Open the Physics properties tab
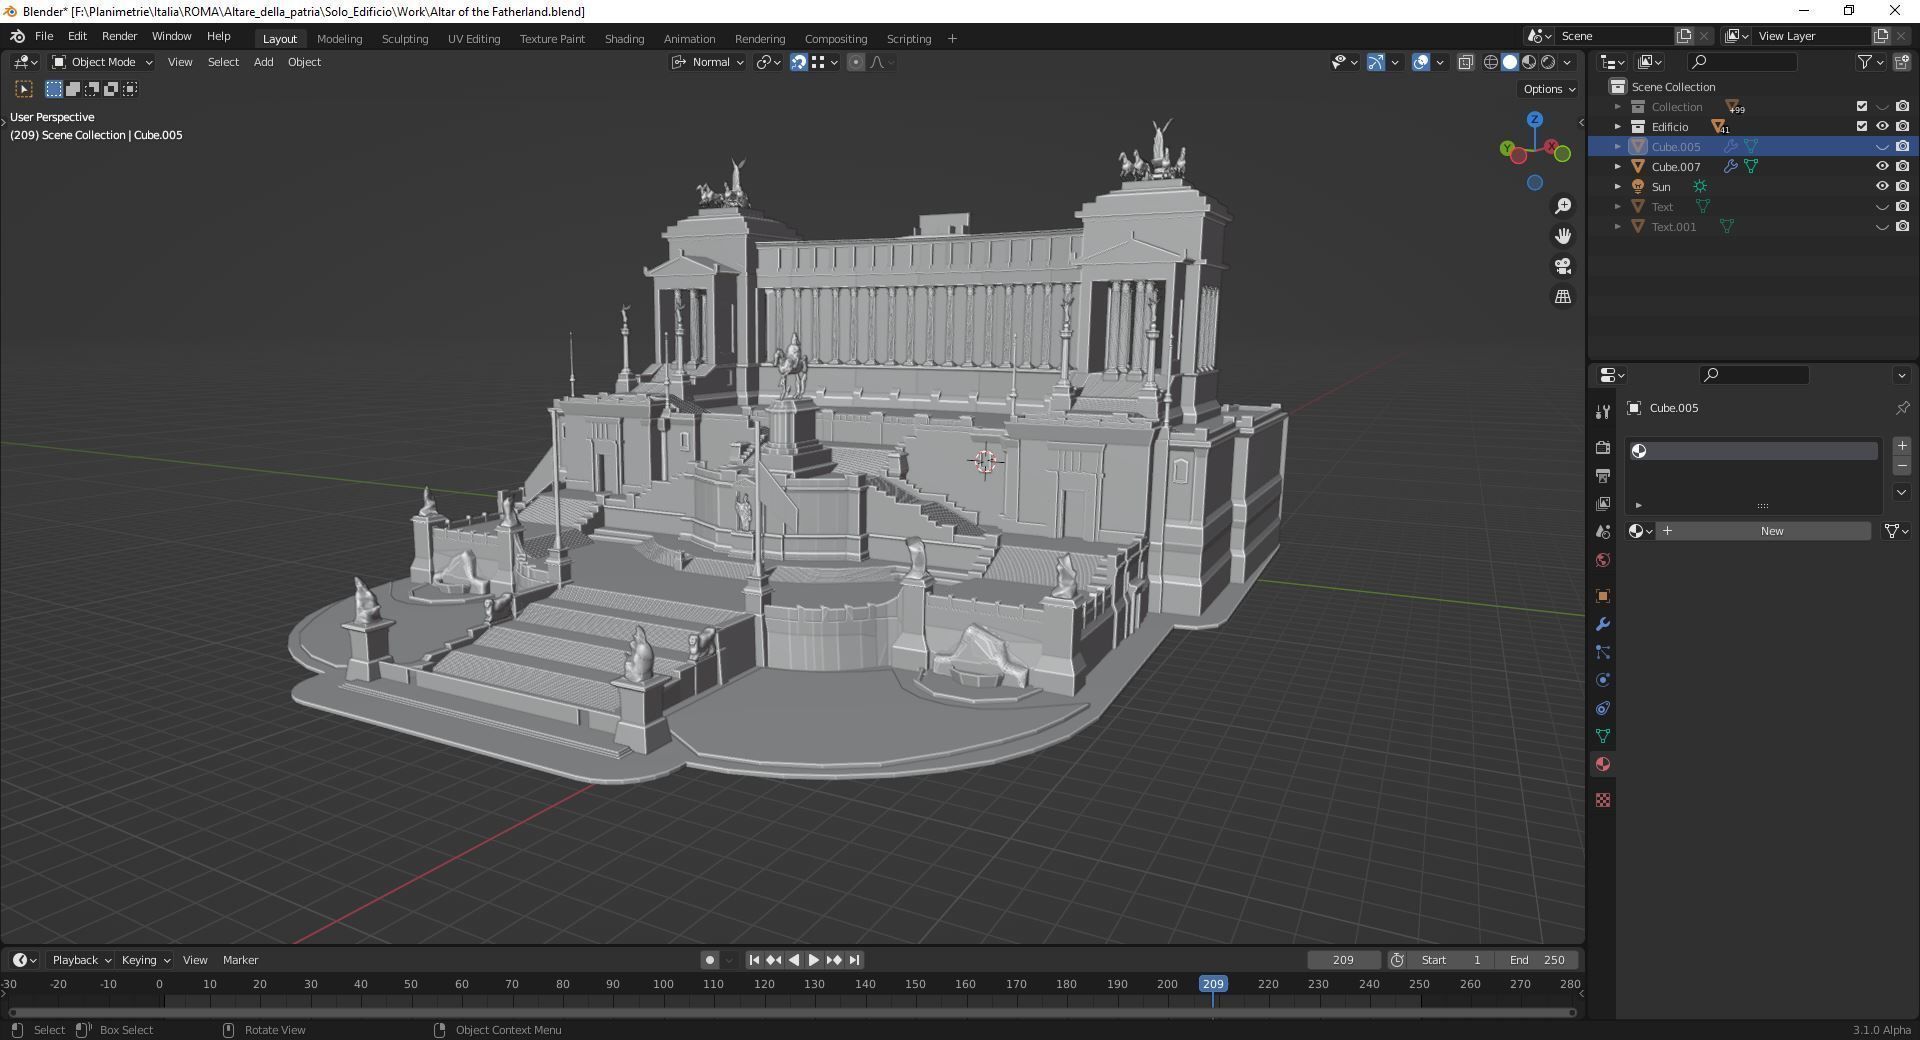 click(1603, 680)
